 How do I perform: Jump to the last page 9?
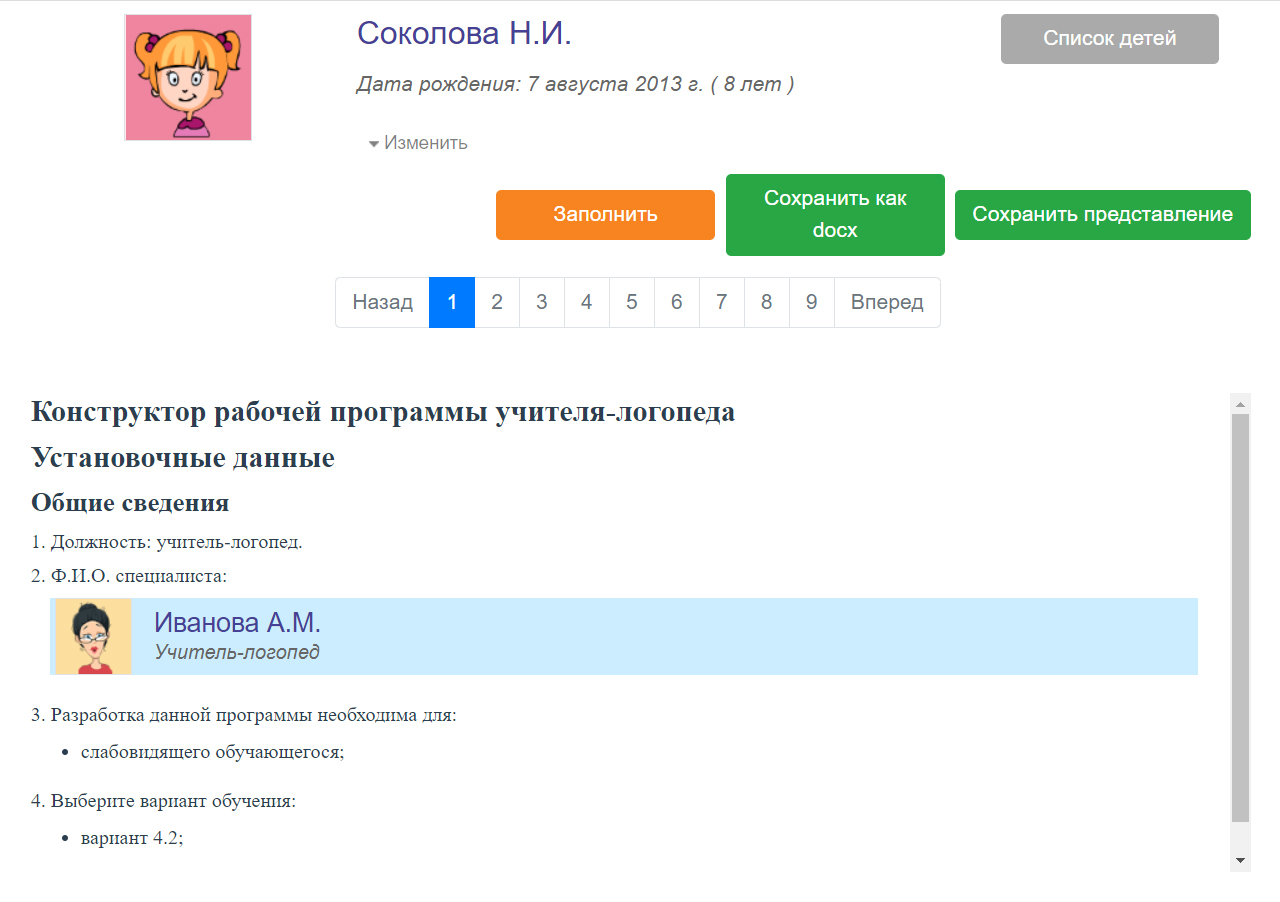click(812, 302)
